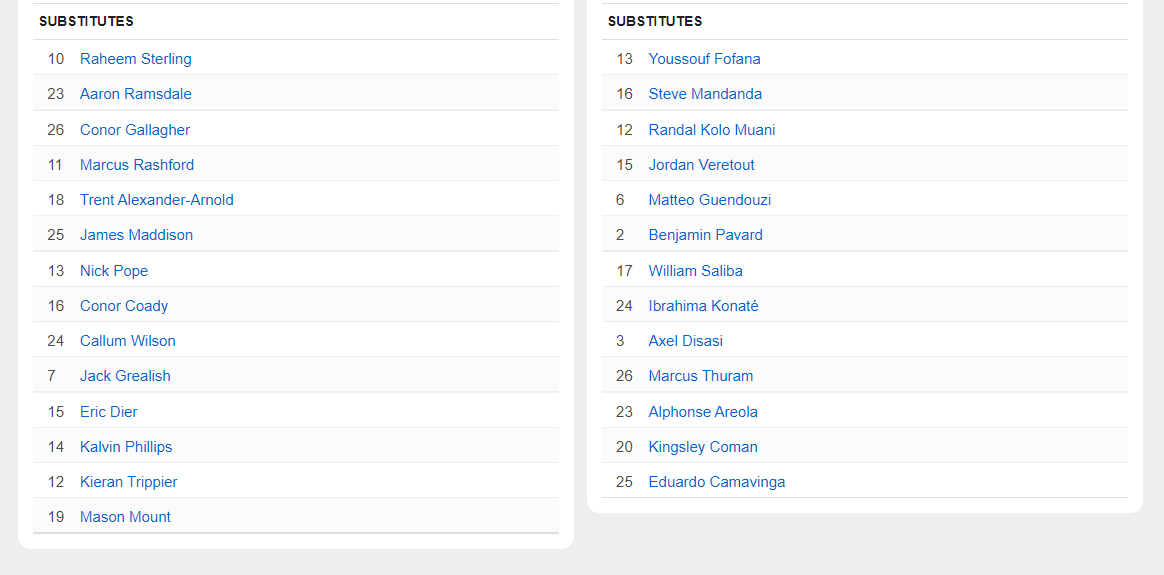Viewport: 1164px width, 575px height.
Task: Select Ibrahima Konaté from substitutes
Action: [703, 306]
